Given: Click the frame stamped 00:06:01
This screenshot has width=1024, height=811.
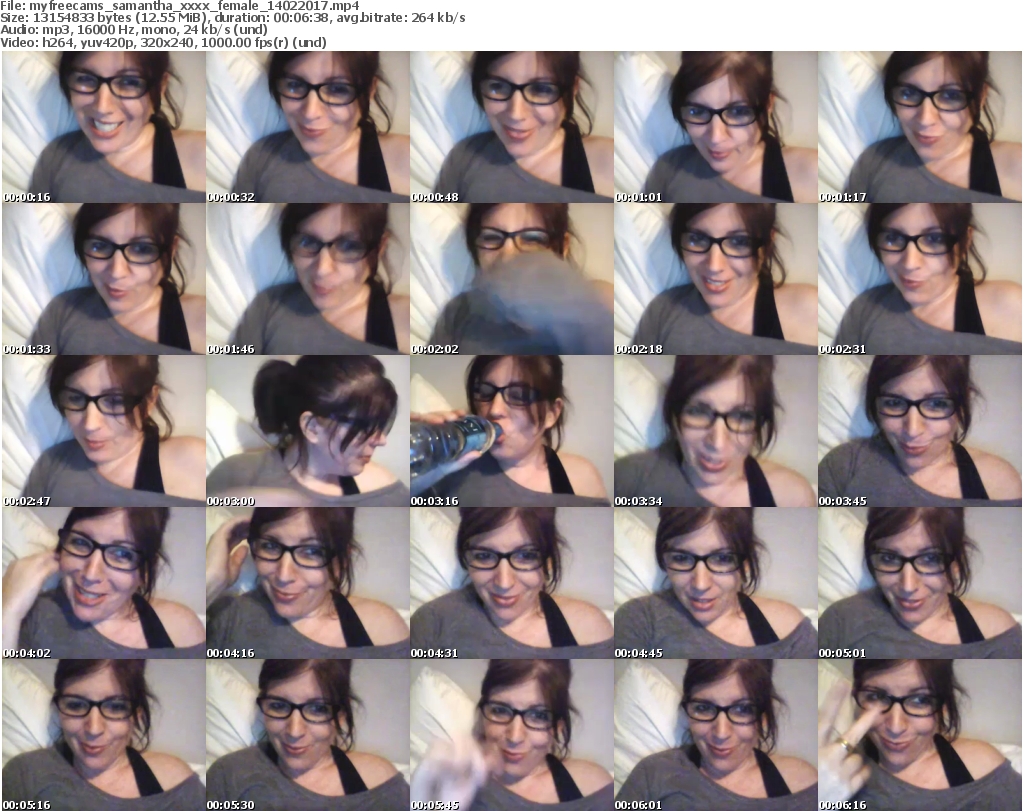Looking at the screenshot, I should [x=715, y=735].
